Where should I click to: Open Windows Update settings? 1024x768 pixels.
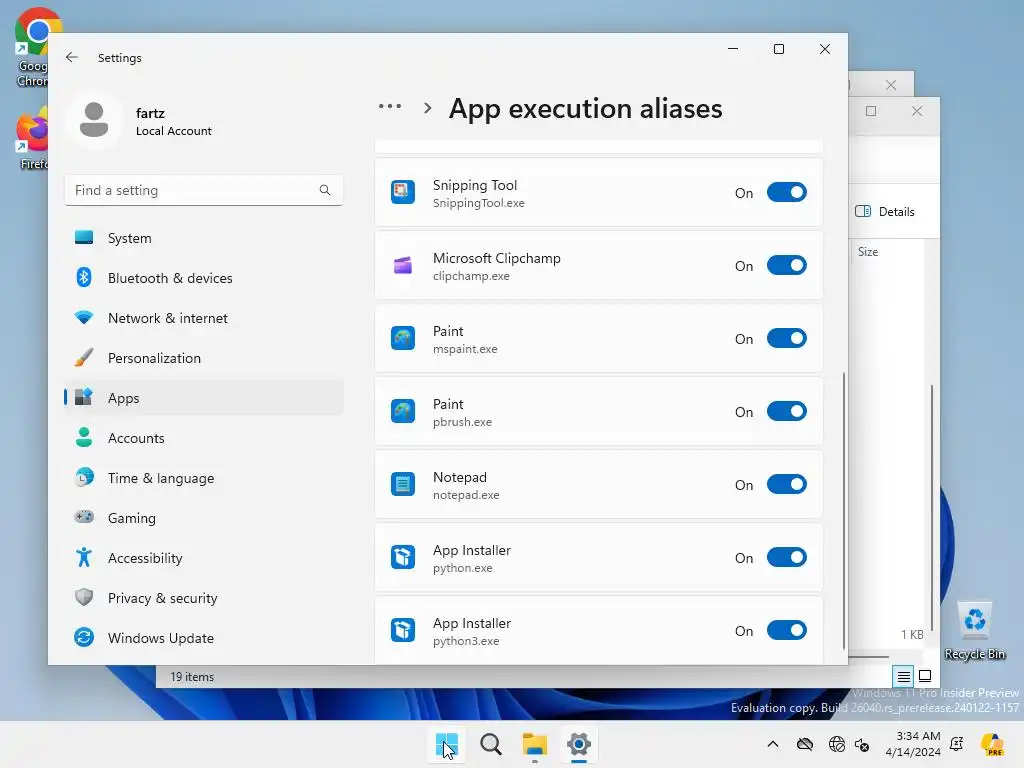click(x=204, y=638)
